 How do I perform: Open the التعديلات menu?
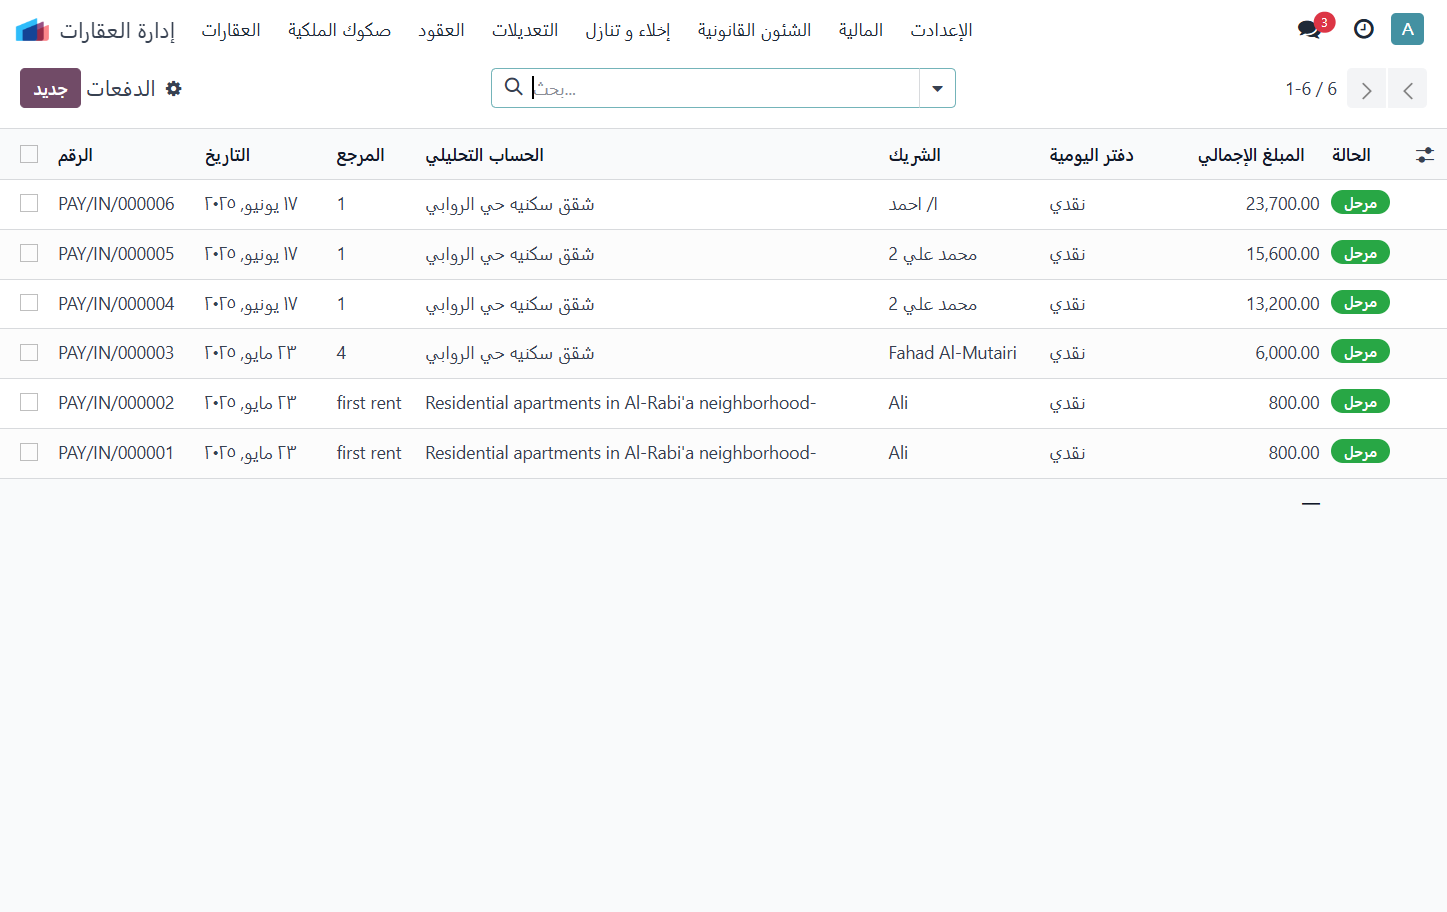point(525,30)
